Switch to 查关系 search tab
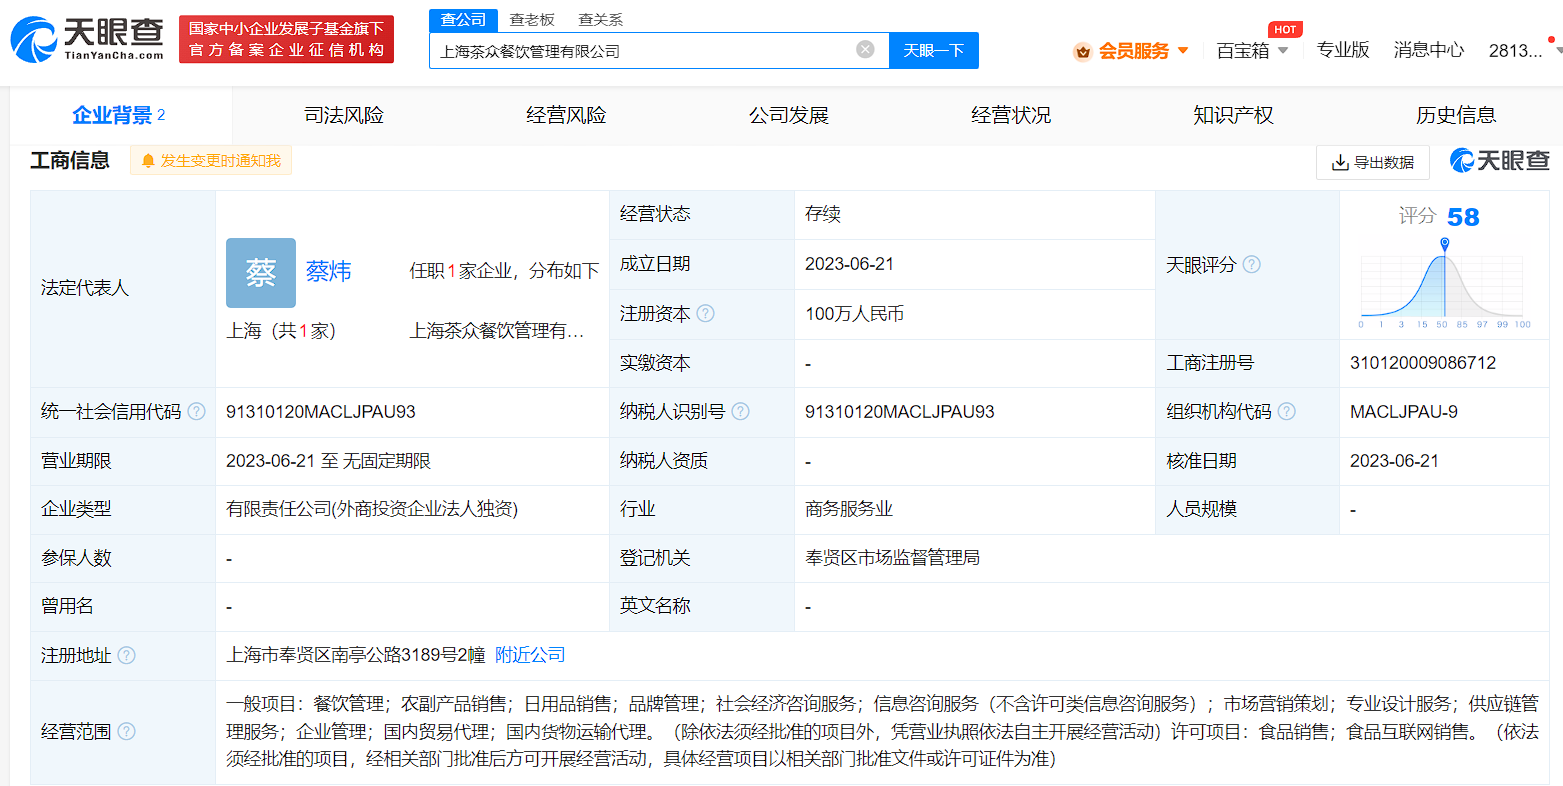 601,20
